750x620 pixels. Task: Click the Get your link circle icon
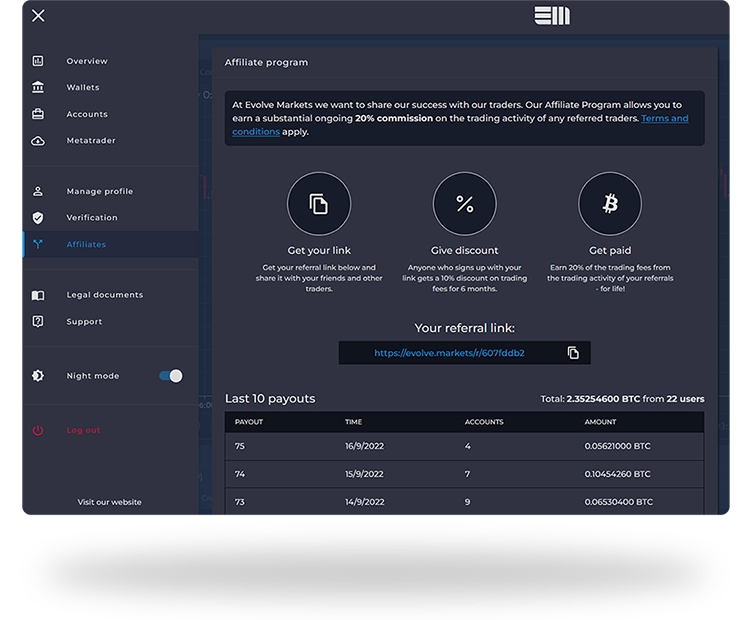tap(319, 204)
